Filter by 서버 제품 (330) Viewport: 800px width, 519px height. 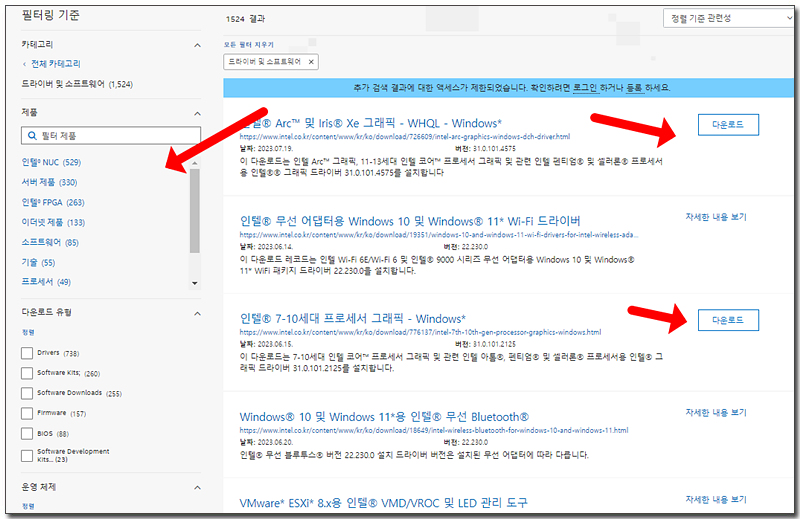49,182
